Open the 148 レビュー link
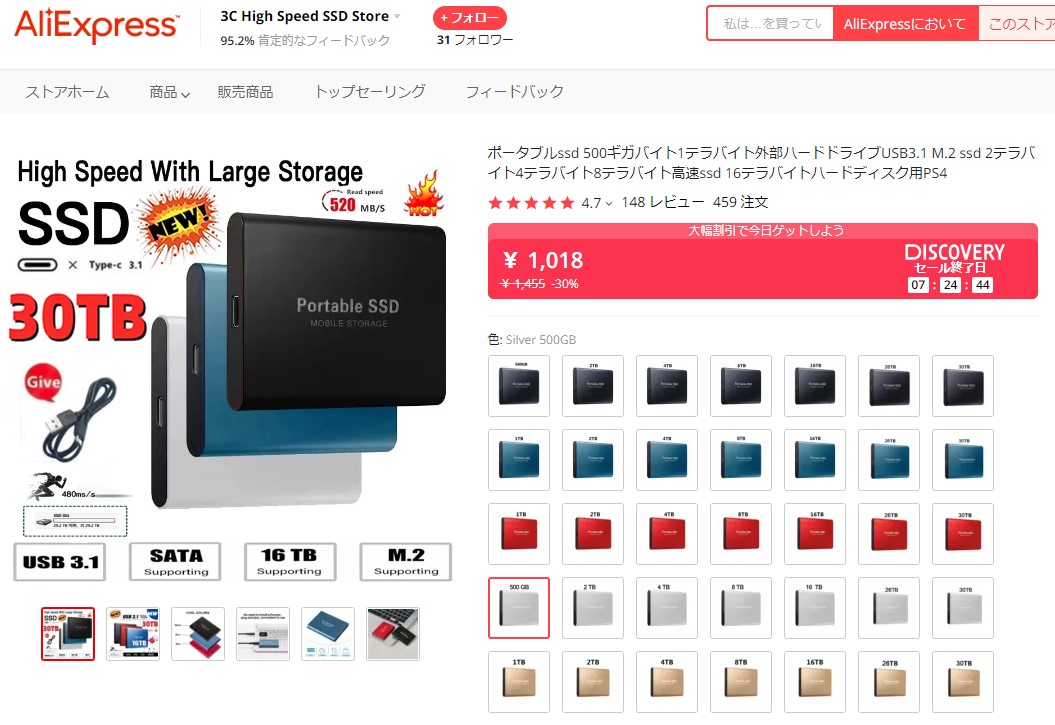 pyautogui.click(x=663, y=202)
